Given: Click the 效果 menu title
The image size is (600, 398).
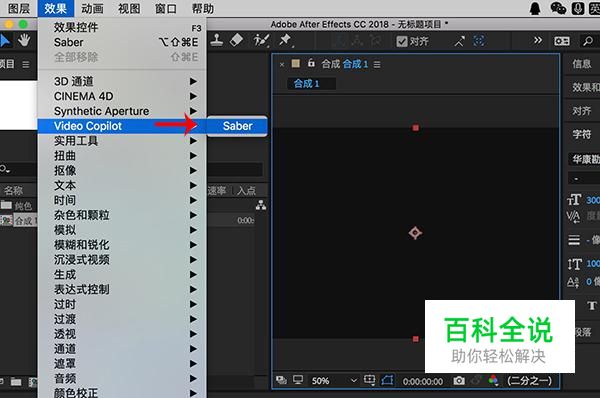Looking at the screenshot, I should 55,8.
